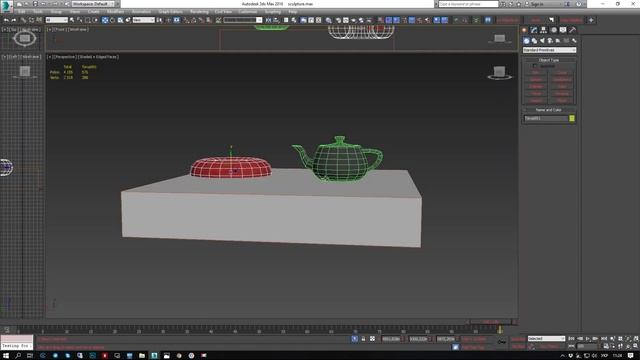The image size is (640, 360).
Task: Click the Teapot object type button
Action: tap(536, 100)
